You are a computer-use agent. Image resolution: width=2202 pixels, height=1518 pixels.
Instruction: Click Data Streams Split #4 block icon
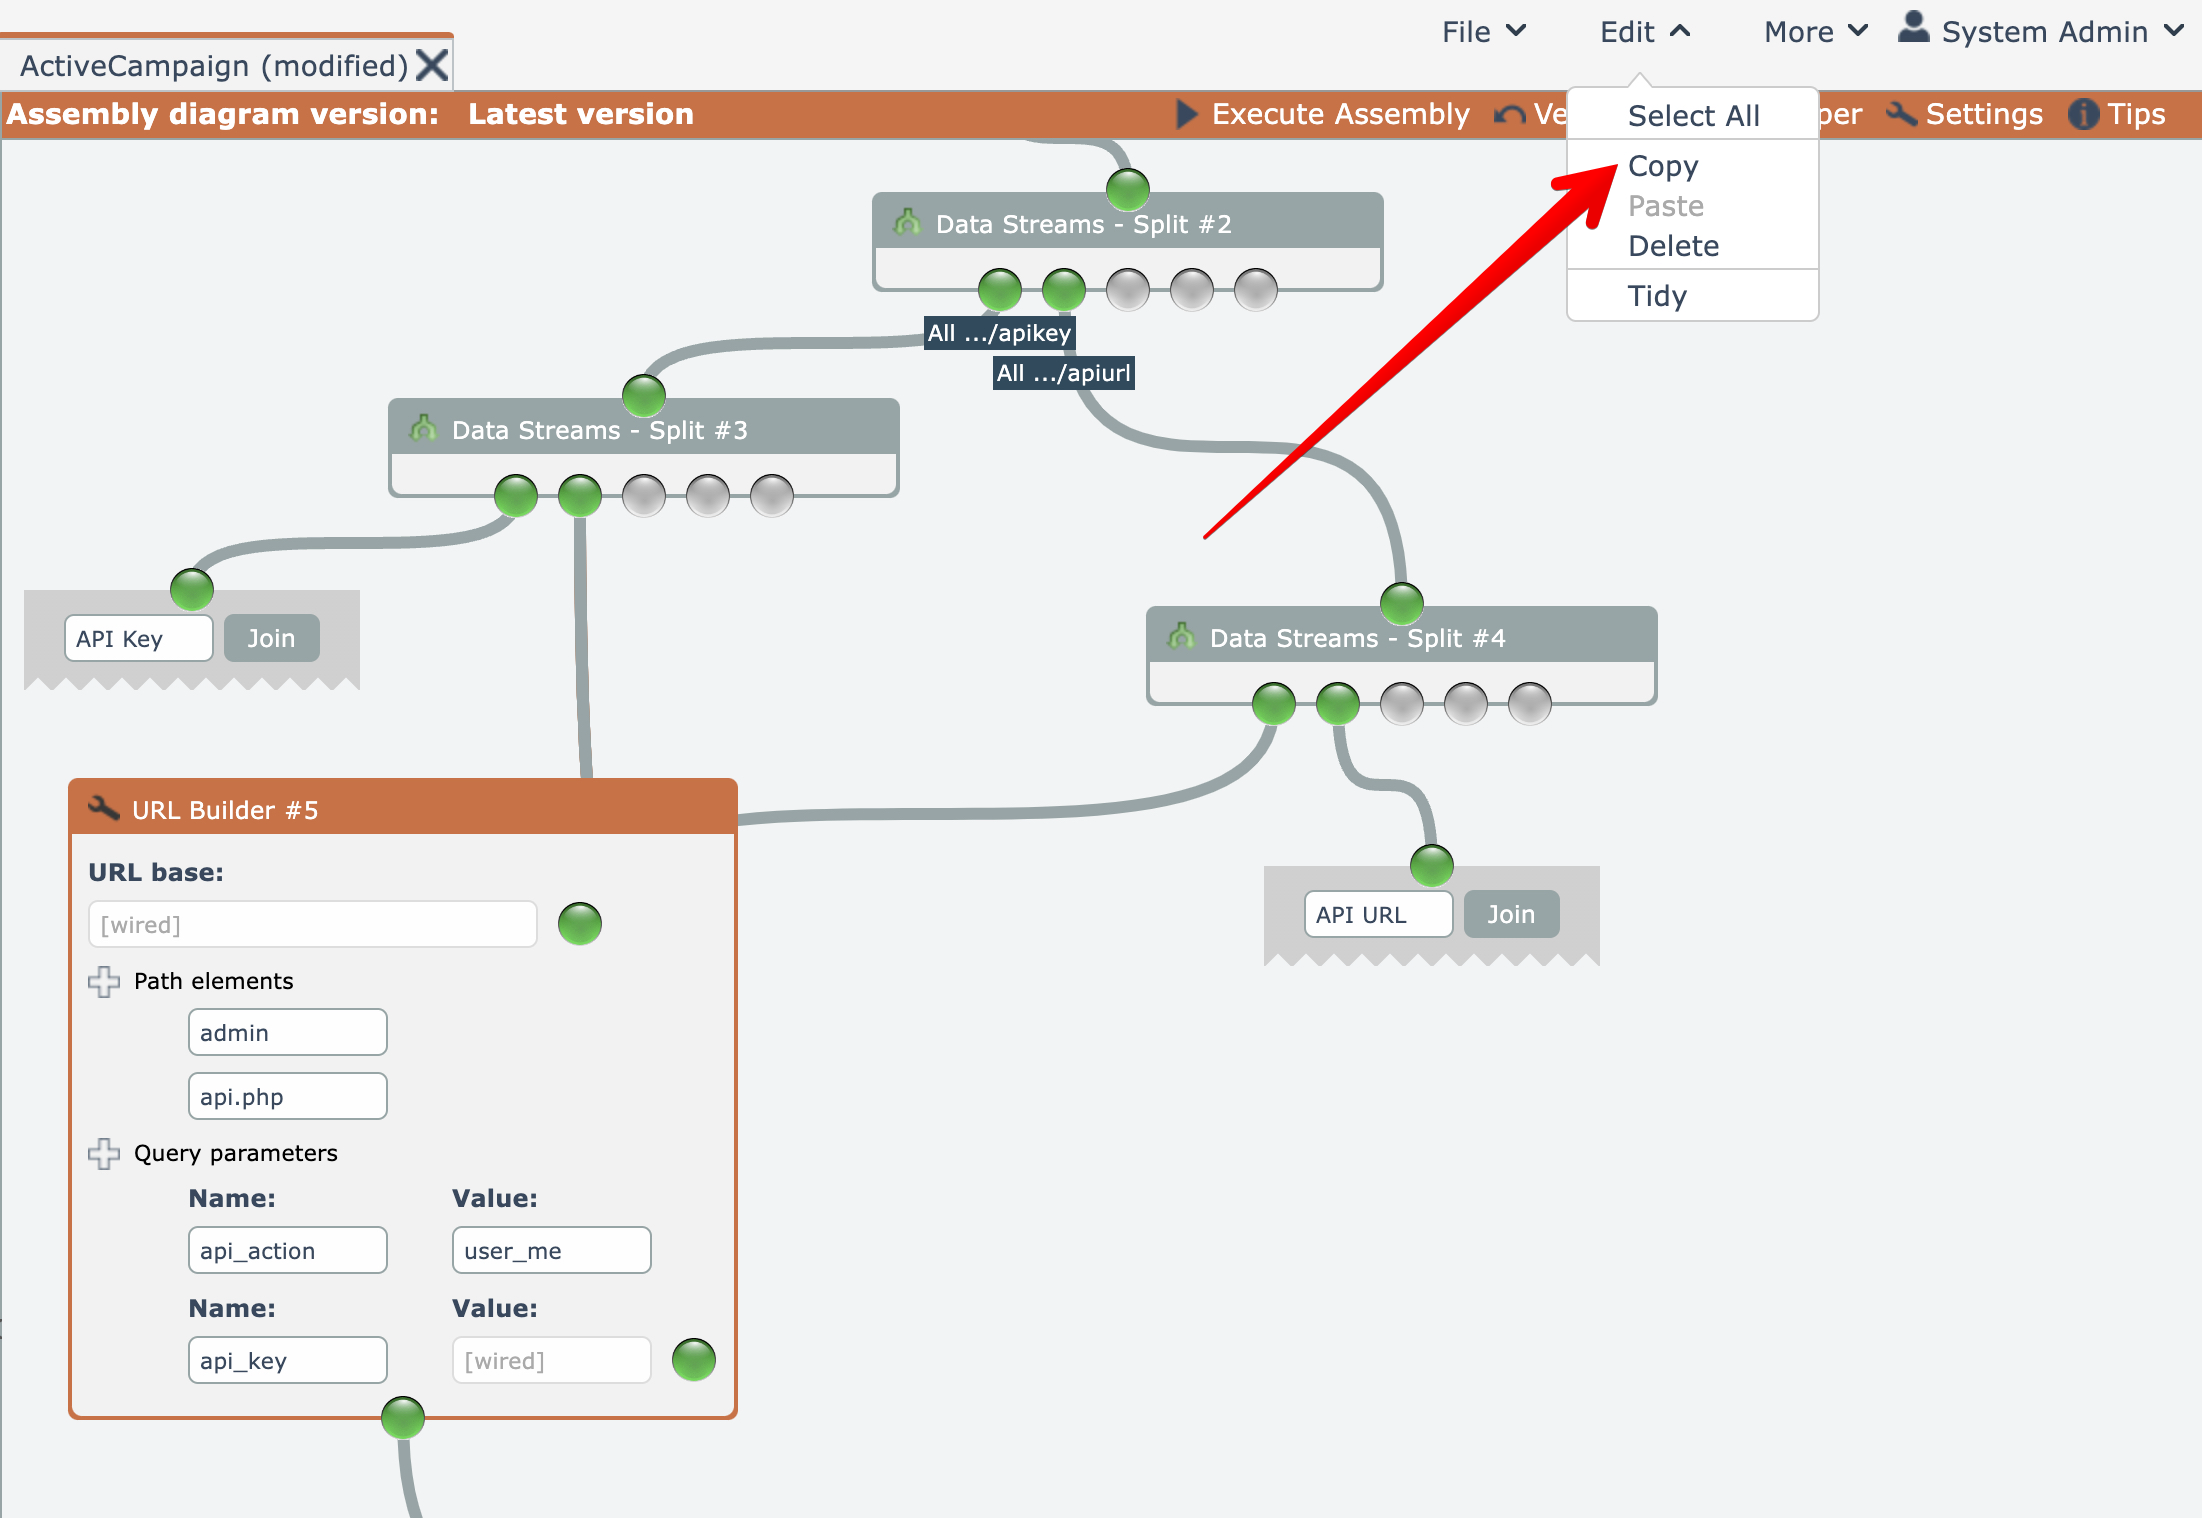click(x=1181, y=636)
